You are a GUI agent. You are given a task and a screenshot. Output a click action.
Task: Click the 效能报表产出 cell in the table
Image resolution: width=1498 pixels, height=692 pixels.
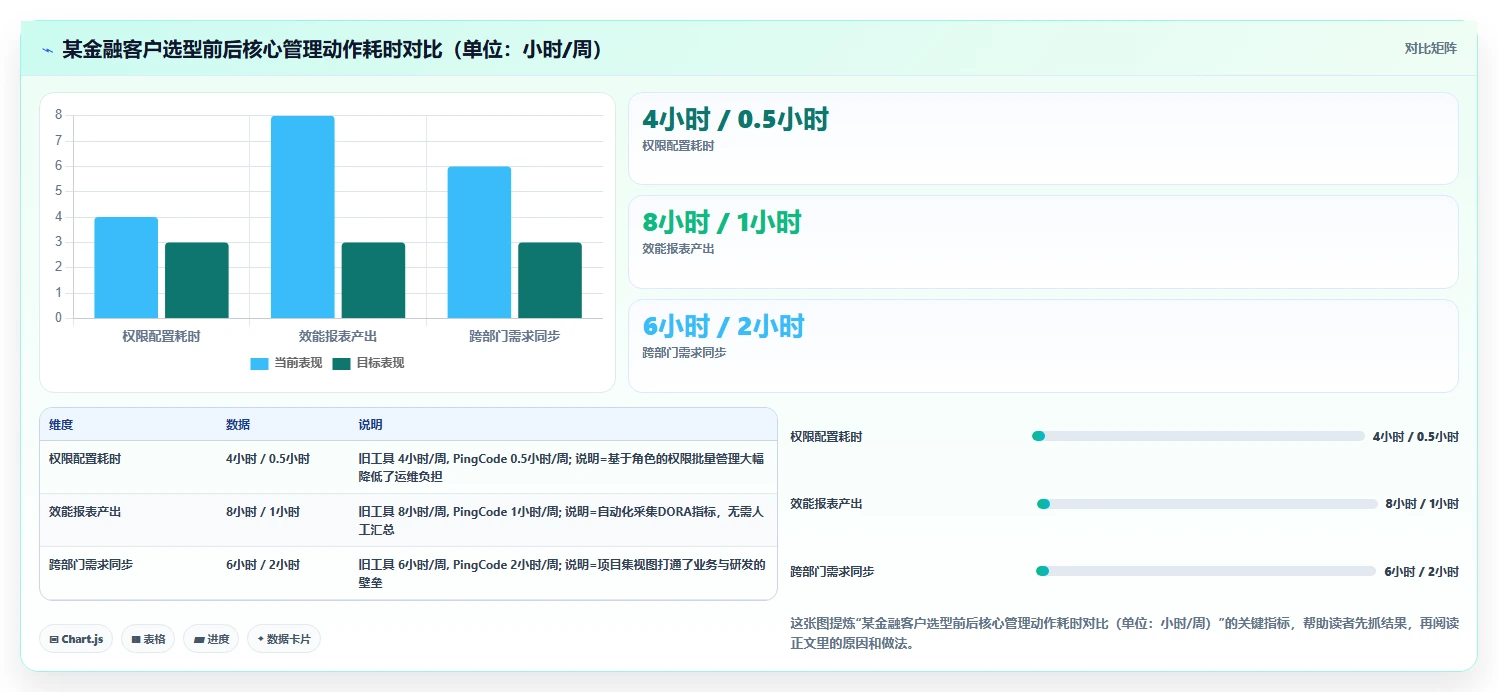click(x=85, y=512)
